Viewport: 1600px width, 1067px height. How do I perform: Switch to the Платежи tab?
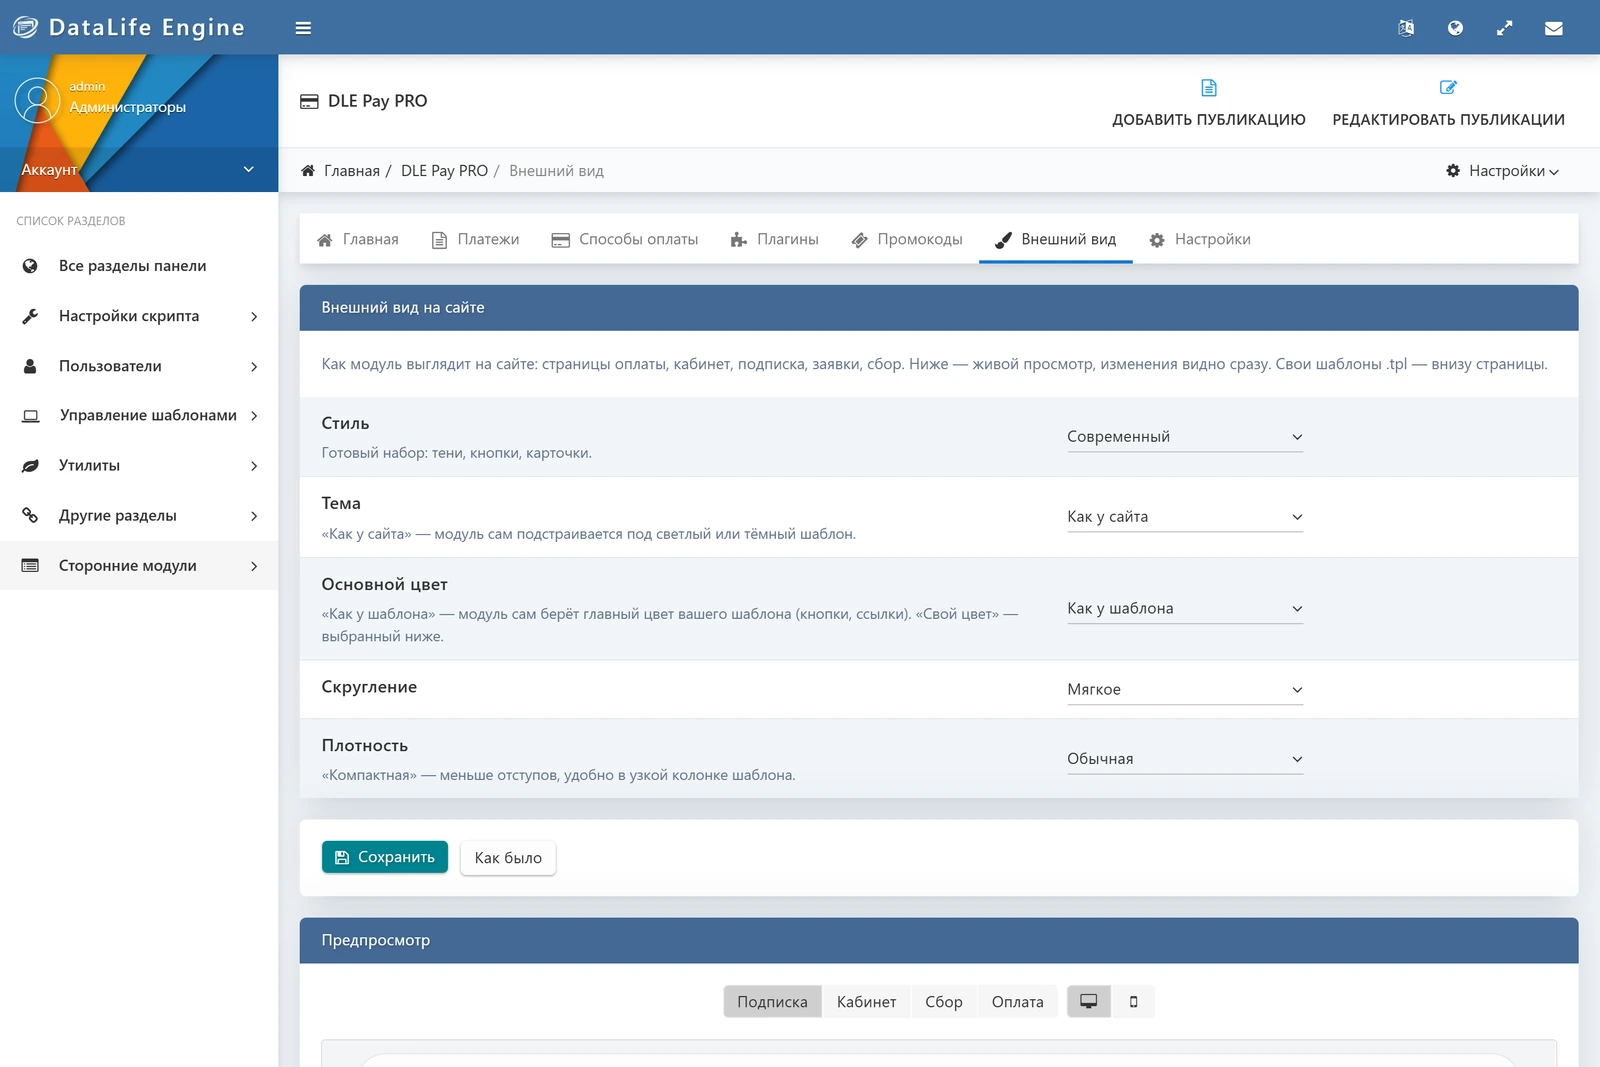click(475, 239)
